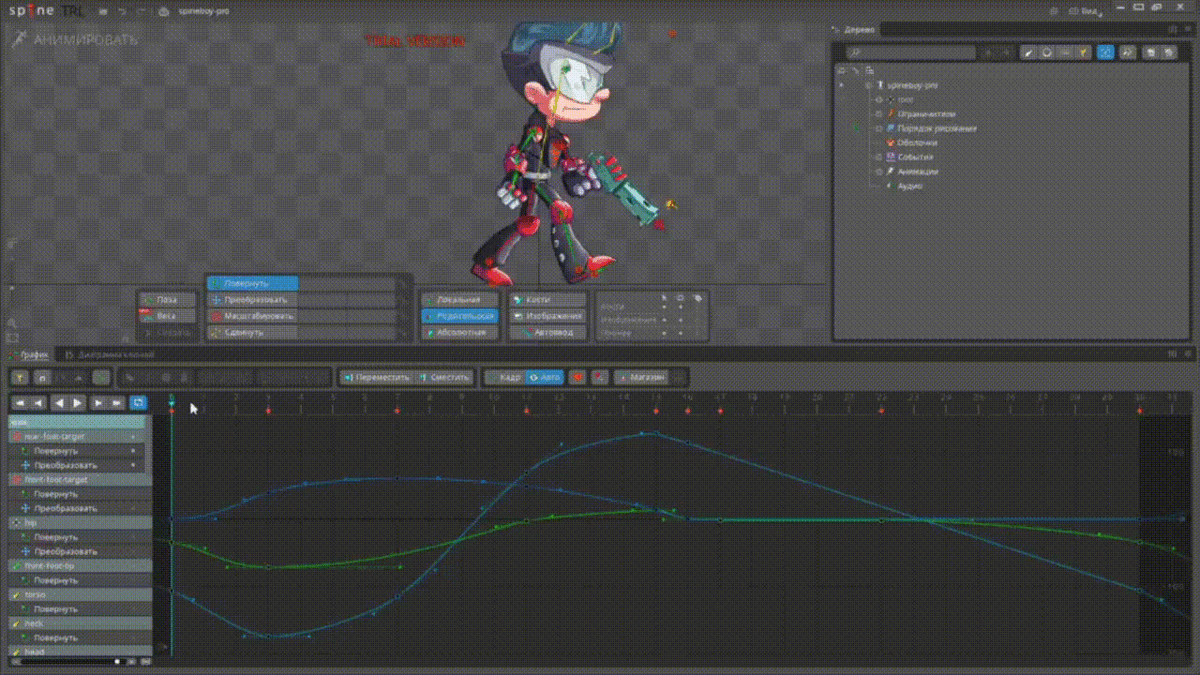Select the Порядок рисования tree item

point(937,128)
